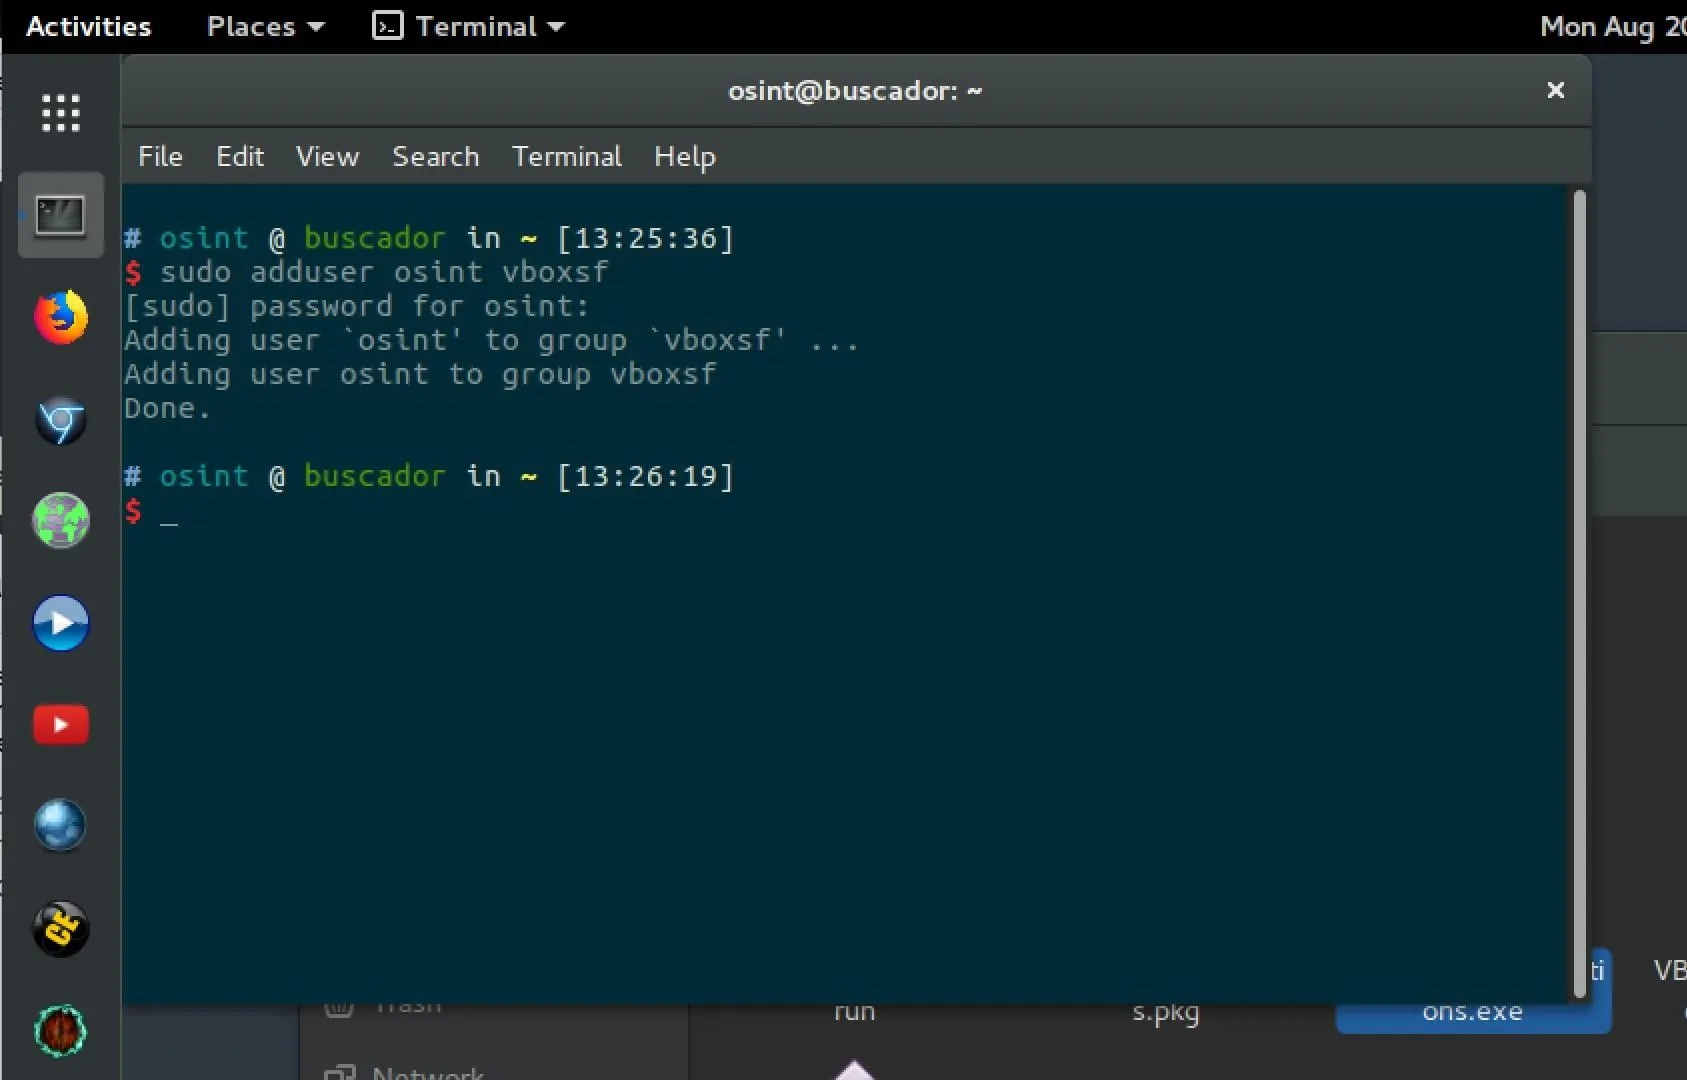This screenshot has height=1080, width=1687.
Task: Expand the Places dropdown in top bar
Action: pyautogui.click(x=266, y=26)
